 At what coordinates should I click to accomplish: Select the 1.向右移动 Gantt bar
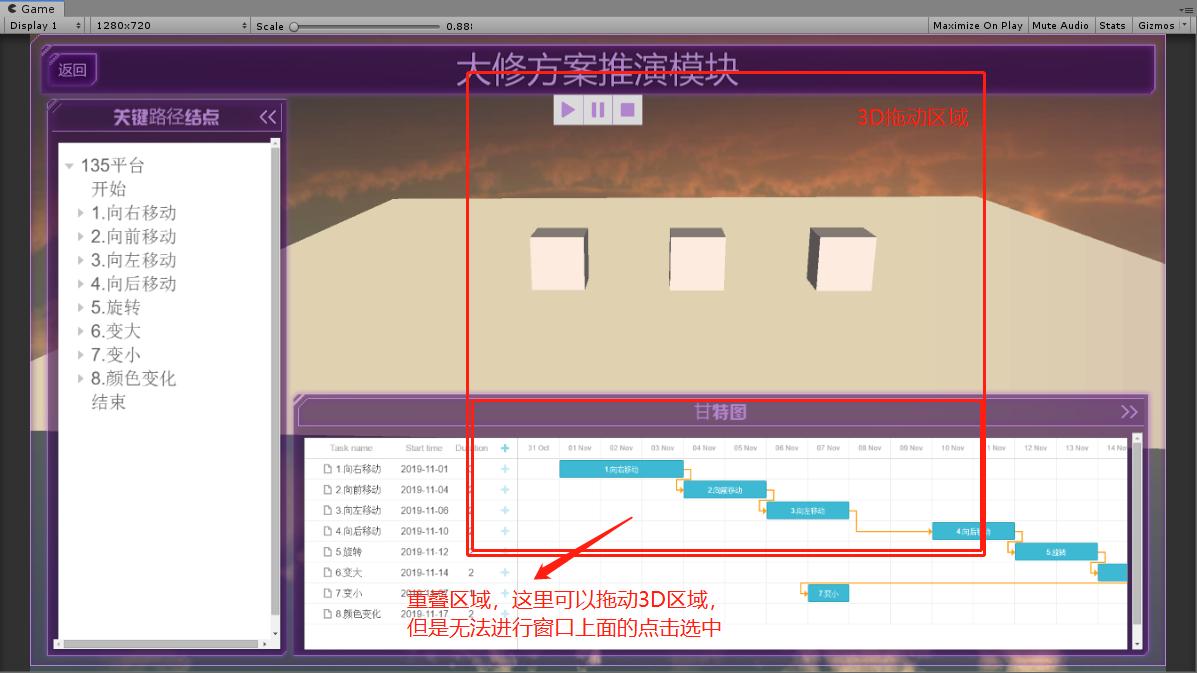click(x=621, y=469)
